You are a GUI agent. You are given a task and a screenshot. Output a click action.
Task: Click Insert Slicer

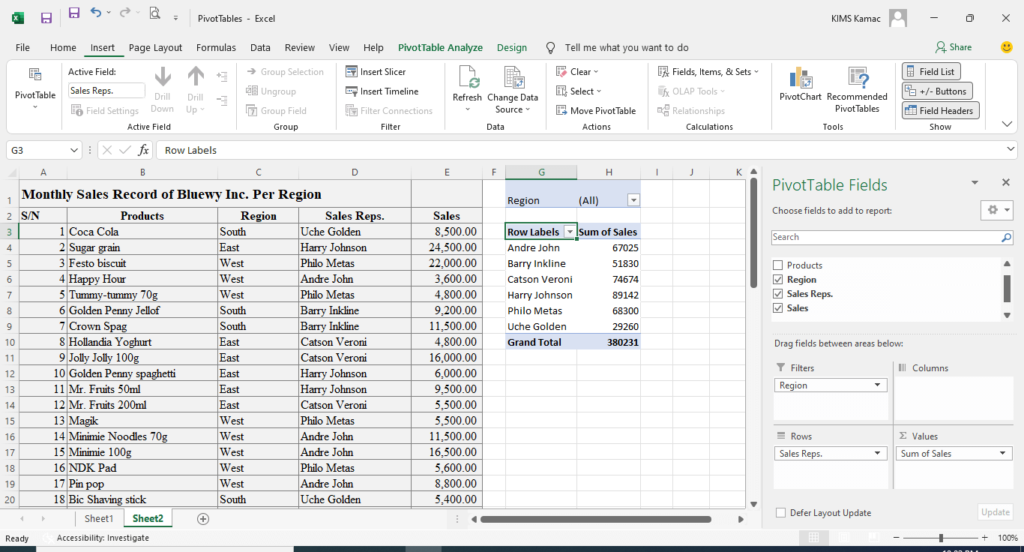(x=376, y=72)
